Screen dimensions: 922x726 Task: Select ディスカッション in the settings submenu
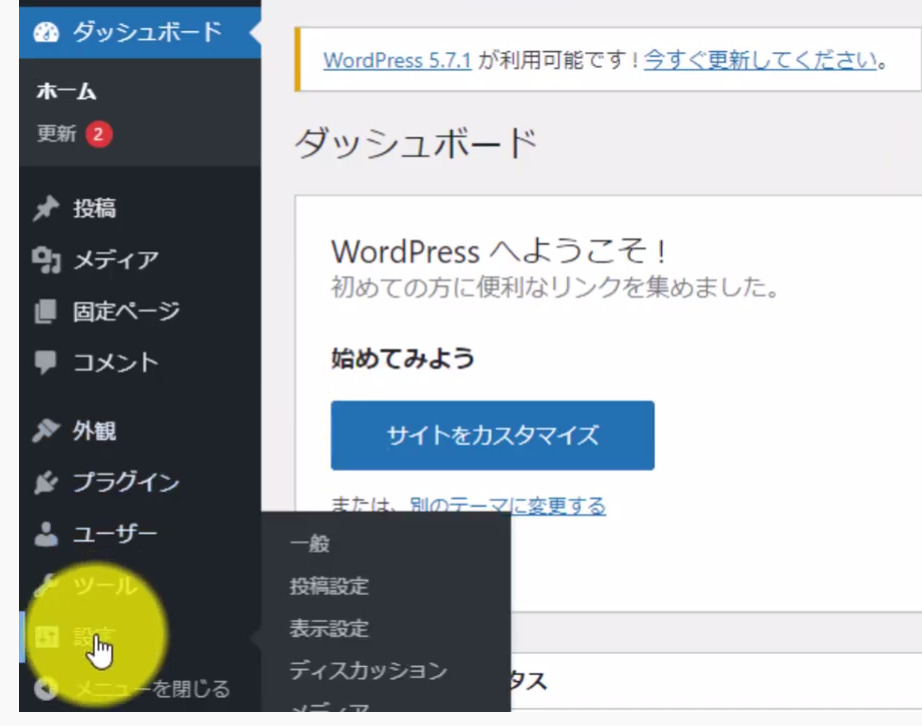[369, 671]
